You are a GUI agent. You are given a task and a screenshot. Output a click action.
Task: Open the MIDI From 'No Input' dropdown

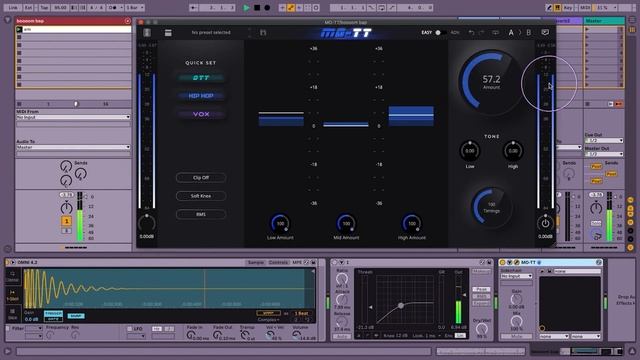tap(73, 117)
